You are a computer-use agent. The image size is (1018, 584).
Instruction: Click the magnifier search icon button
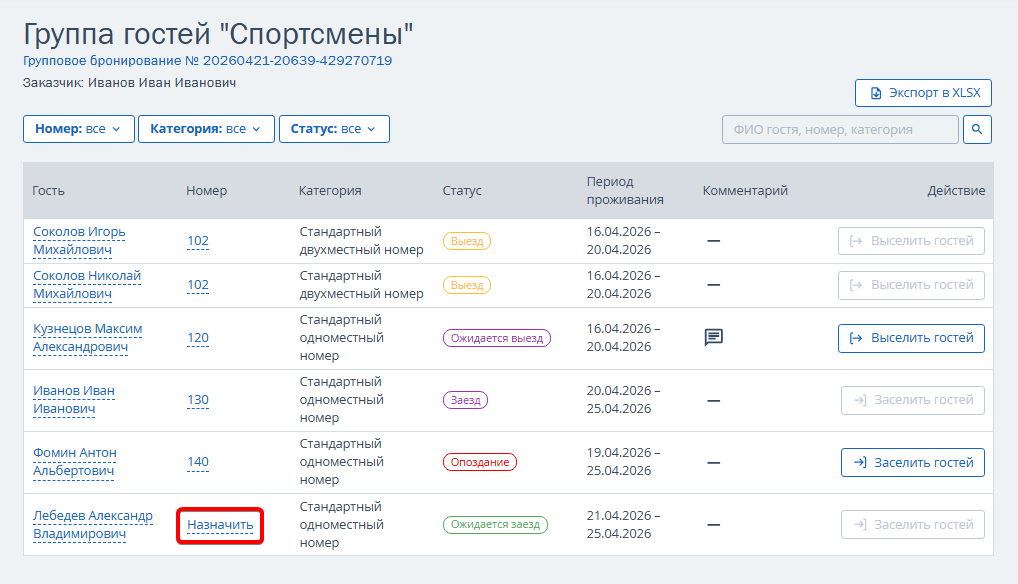click(976, 129)
